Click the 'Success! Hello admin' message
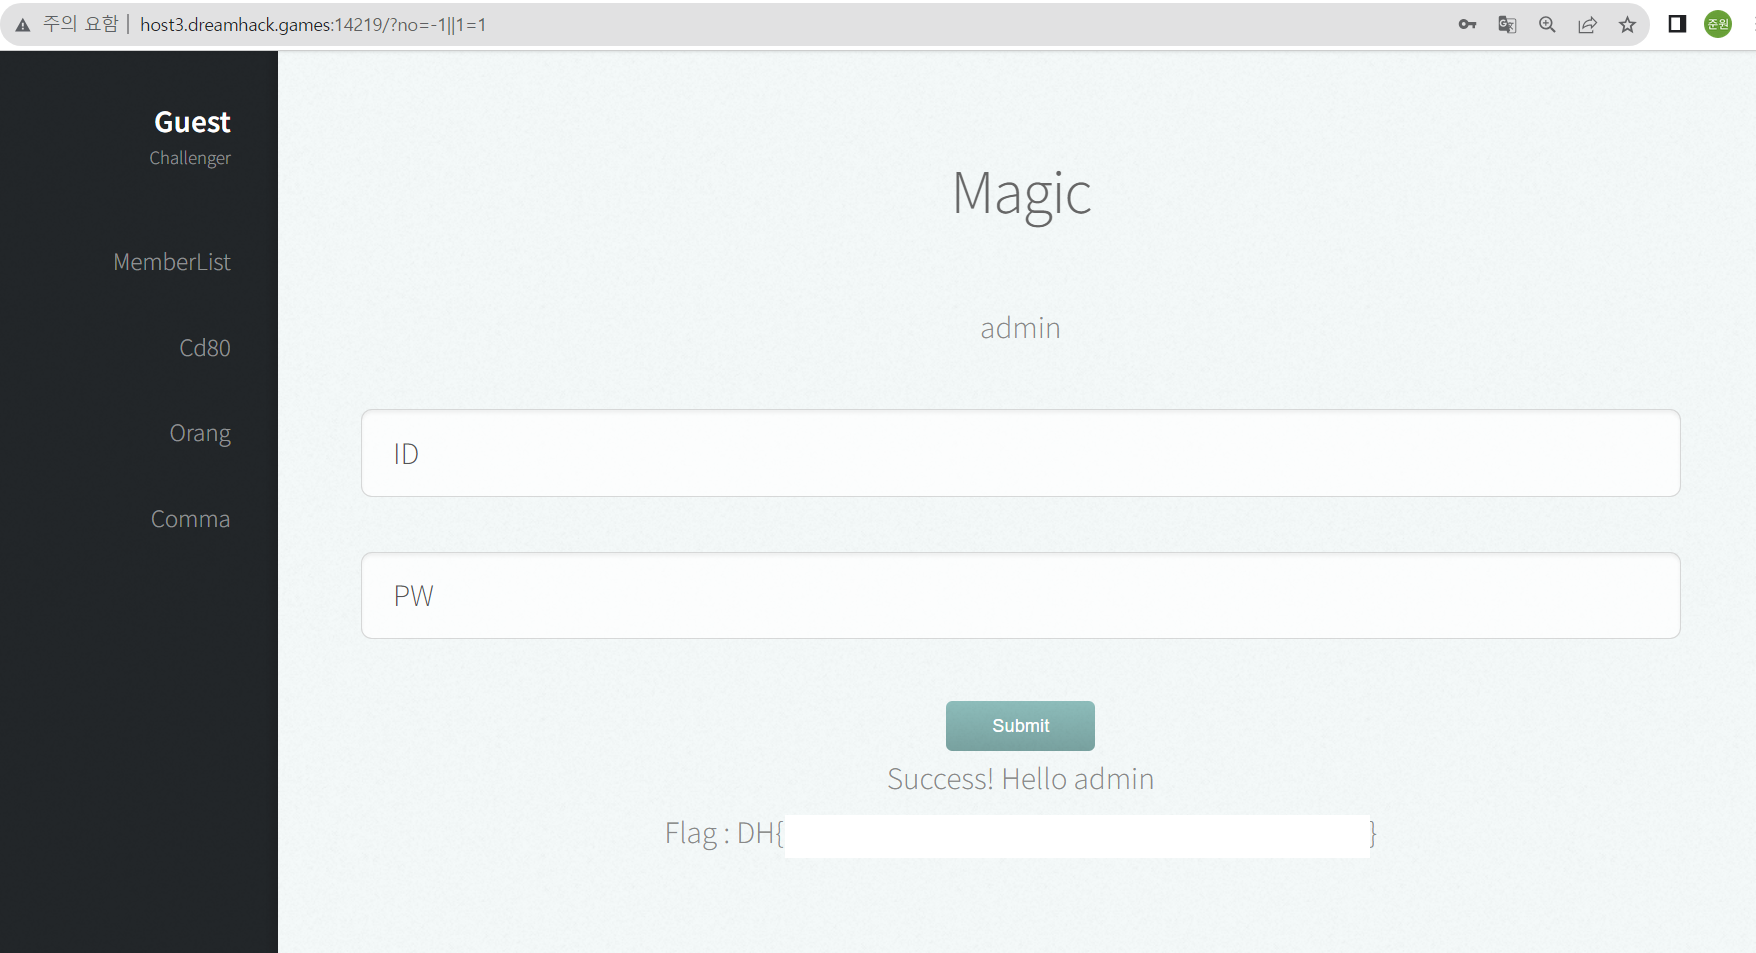This screenshot has height=953, width=1756. 1020,779
